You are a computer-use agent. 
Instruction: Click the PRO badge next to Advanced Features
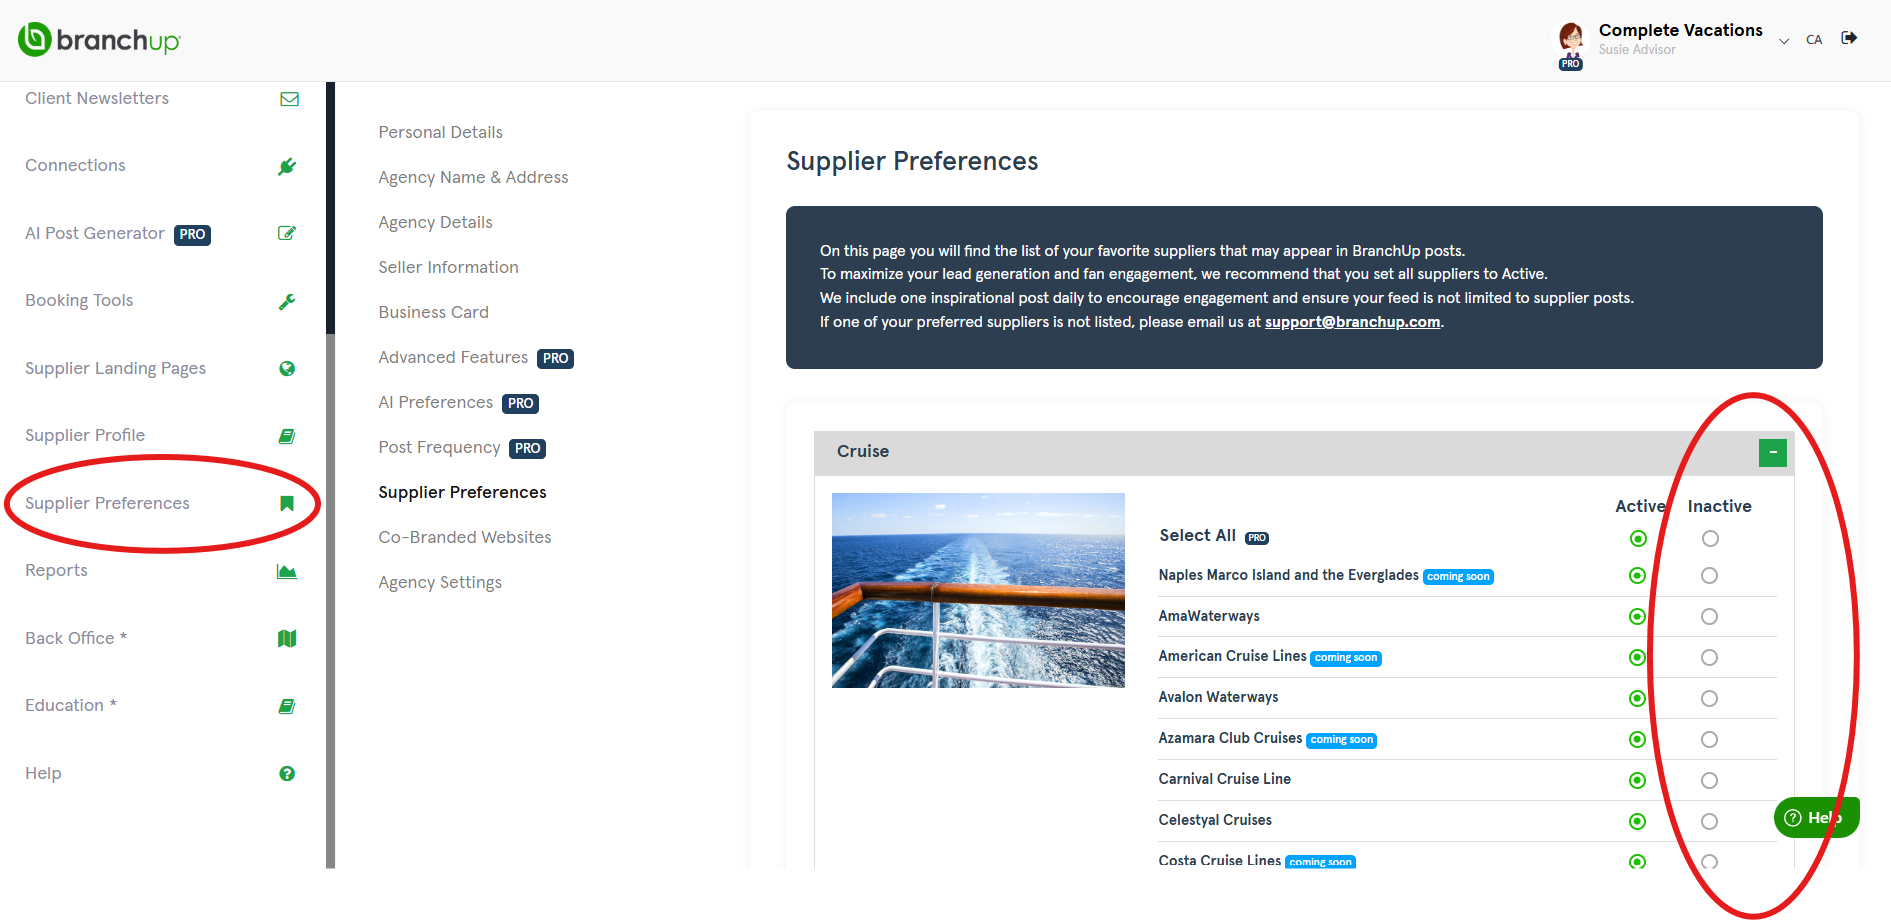coord(555,358)
